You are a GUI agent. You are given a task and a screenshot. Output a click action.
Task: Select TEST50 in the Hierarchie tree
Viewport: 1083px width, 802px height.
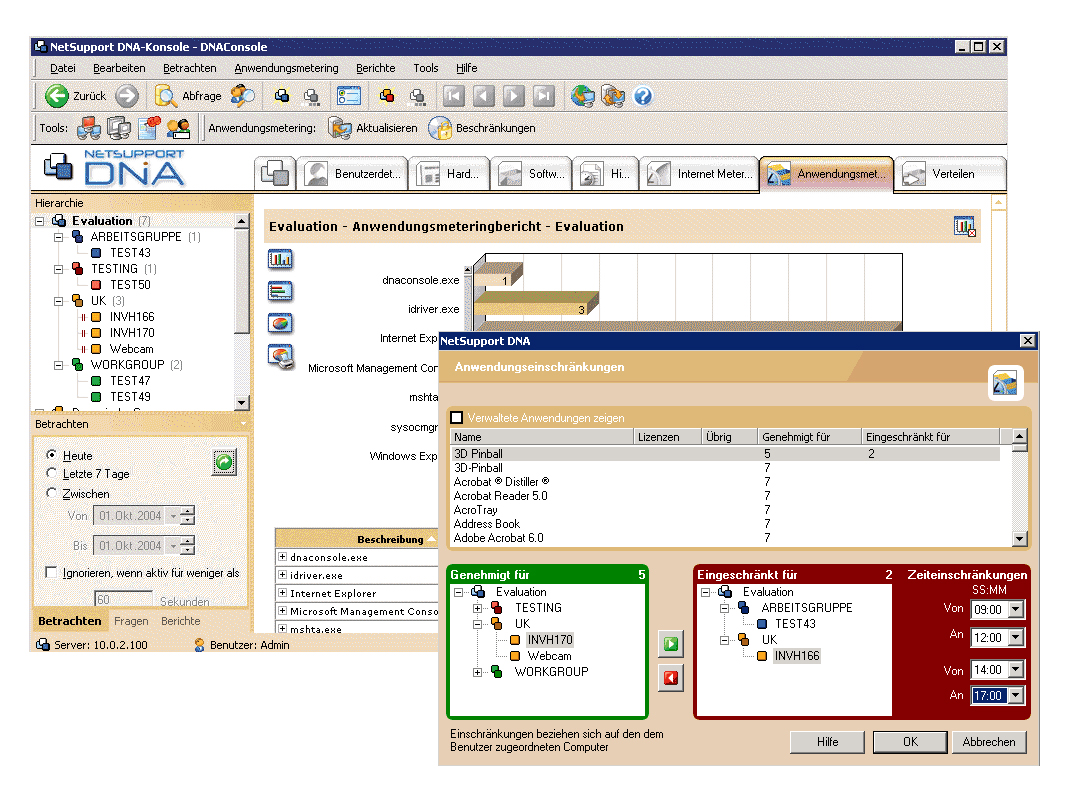click(130, 285)
